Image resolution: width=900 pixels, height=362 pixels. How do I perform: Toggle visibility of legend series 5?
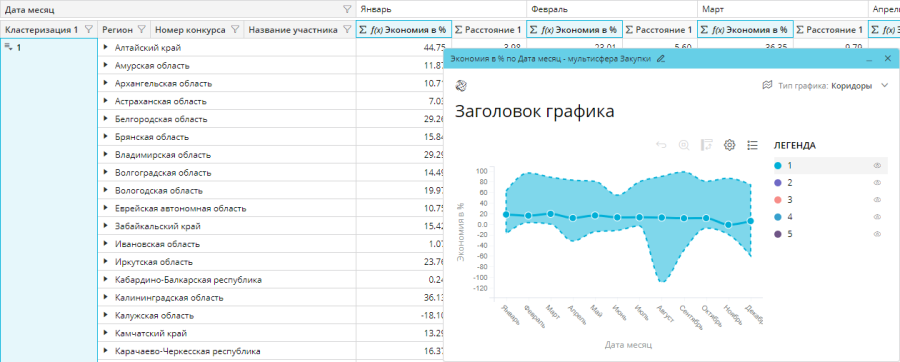(876, 234)
